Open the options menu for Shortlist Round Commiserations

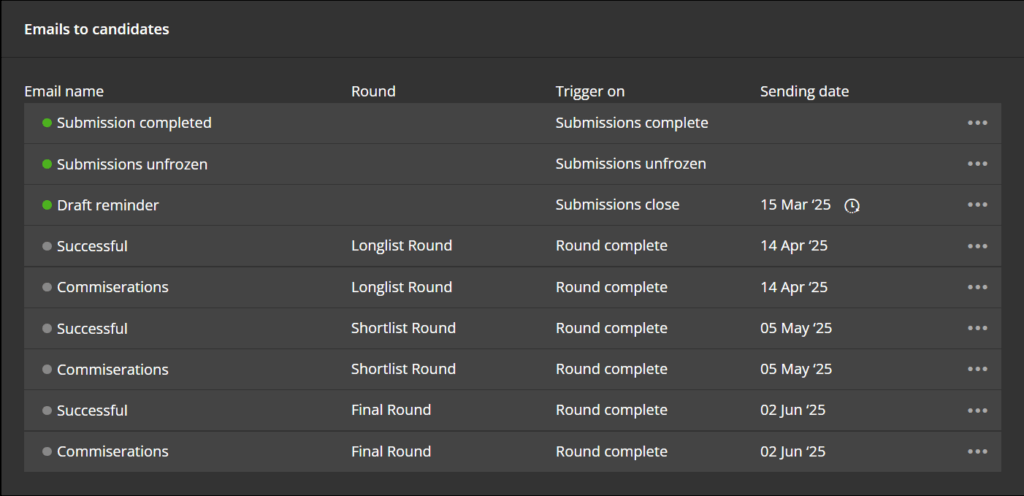[977, 369]
